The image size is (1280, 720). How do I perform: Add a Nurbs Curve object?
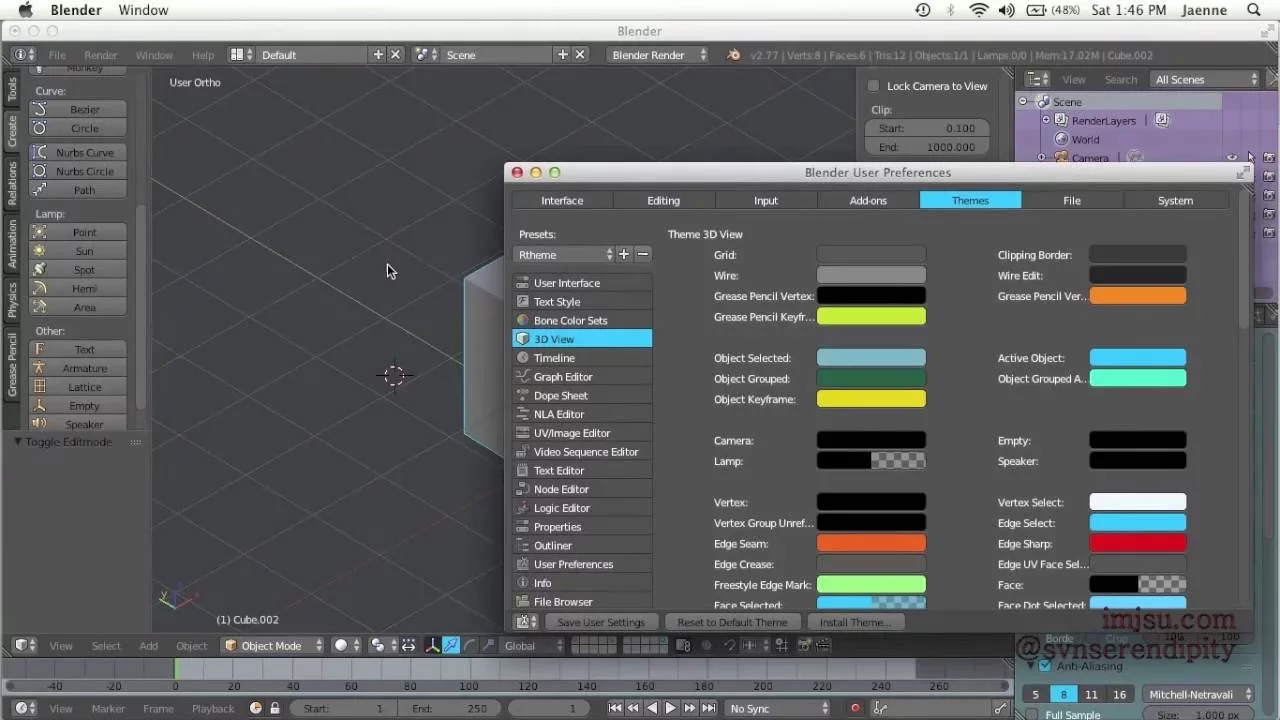coord(79,152)
